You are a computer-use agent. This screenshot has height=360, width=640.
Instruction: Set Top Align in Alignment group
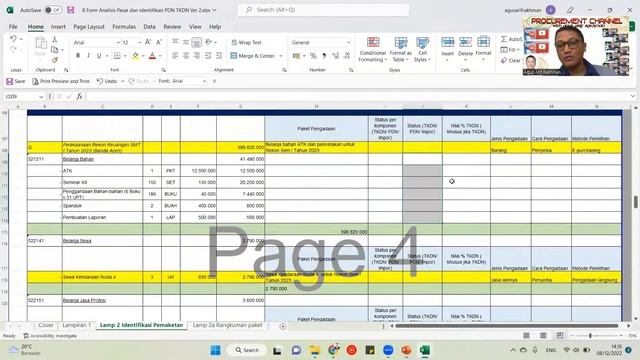click(x=175, y=42)
